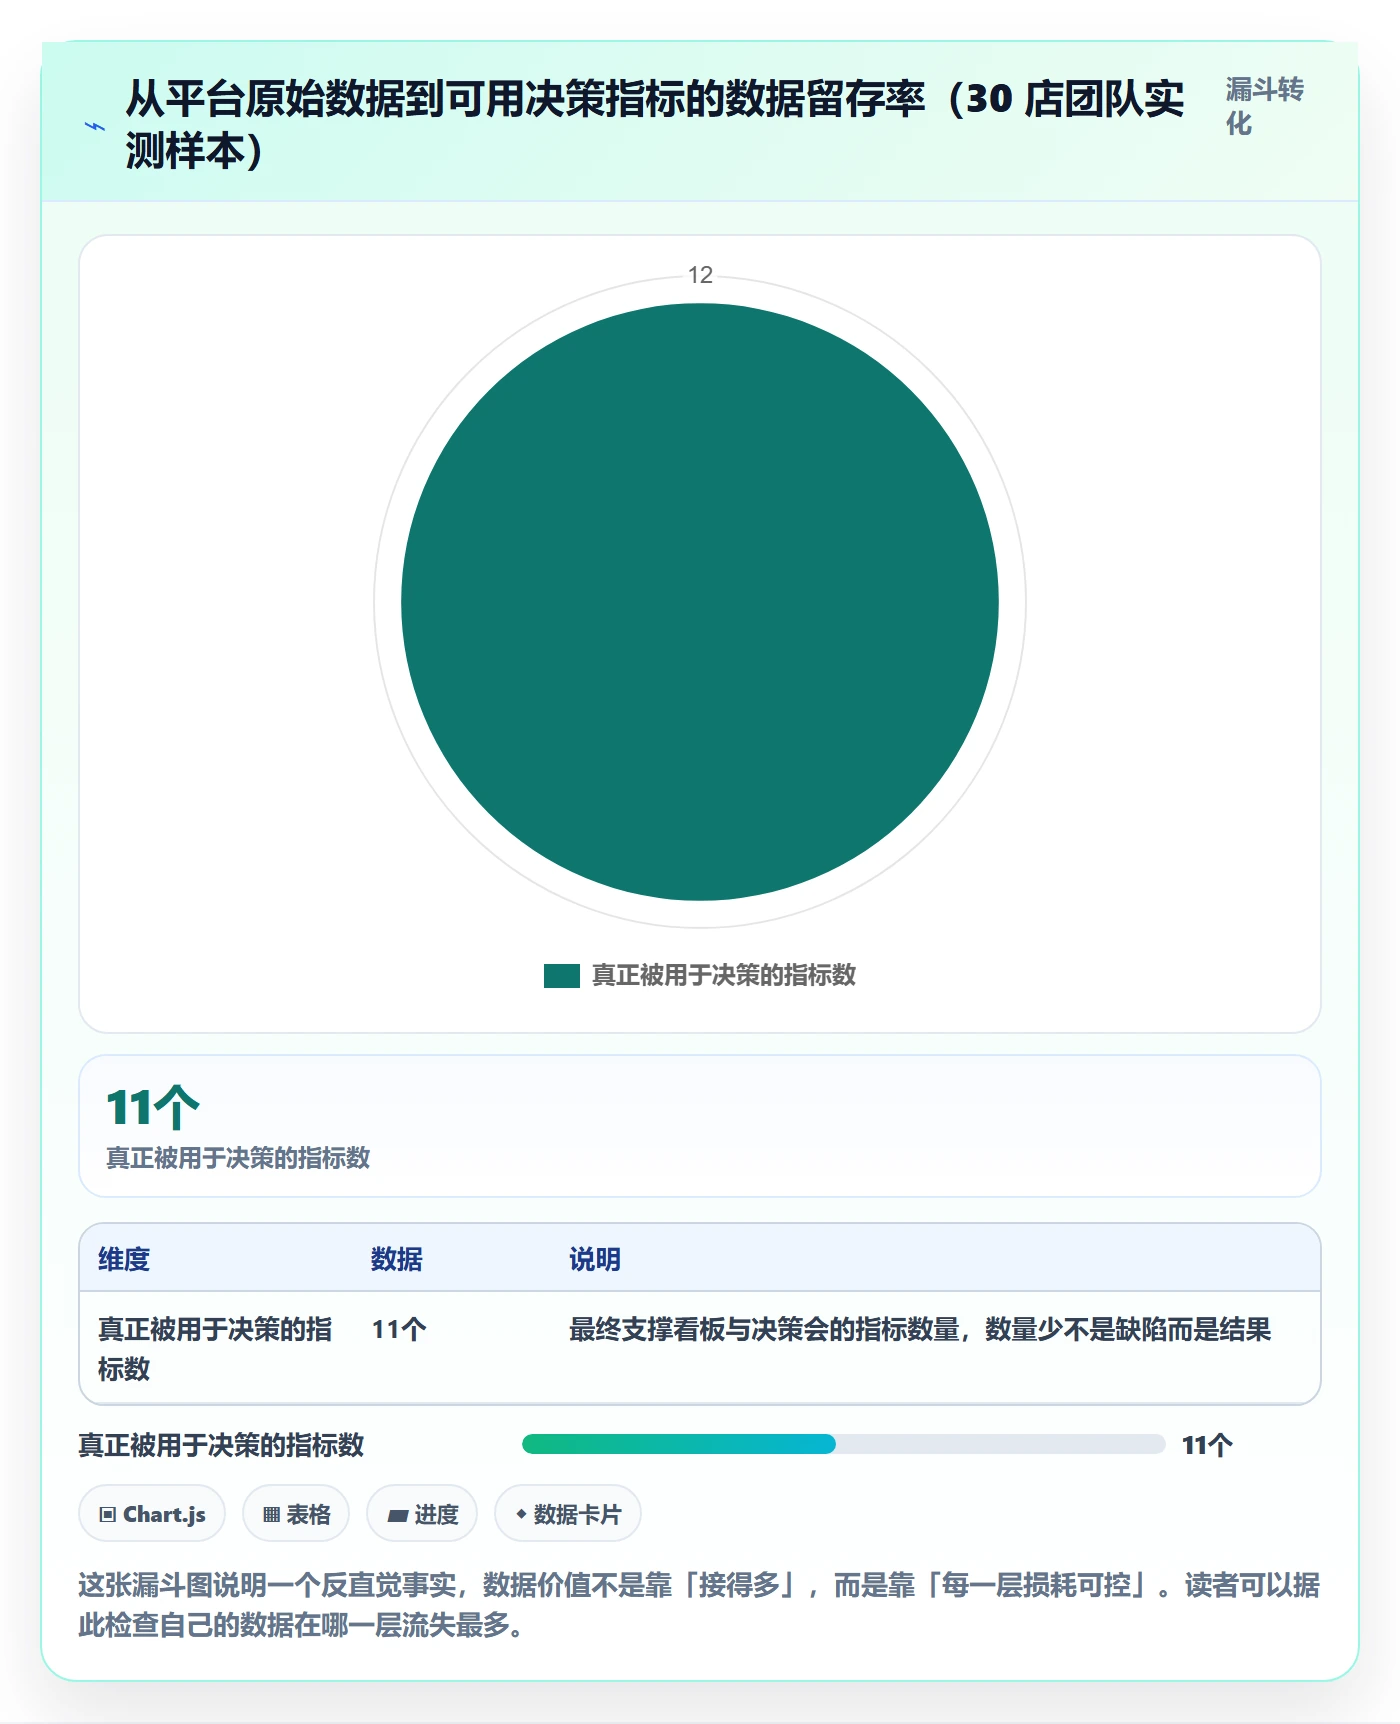This screenshot has height=1724, width=1400.
Task: Select the Chart.js chip
Action: pyautogui.click(x=152, y=1514)
